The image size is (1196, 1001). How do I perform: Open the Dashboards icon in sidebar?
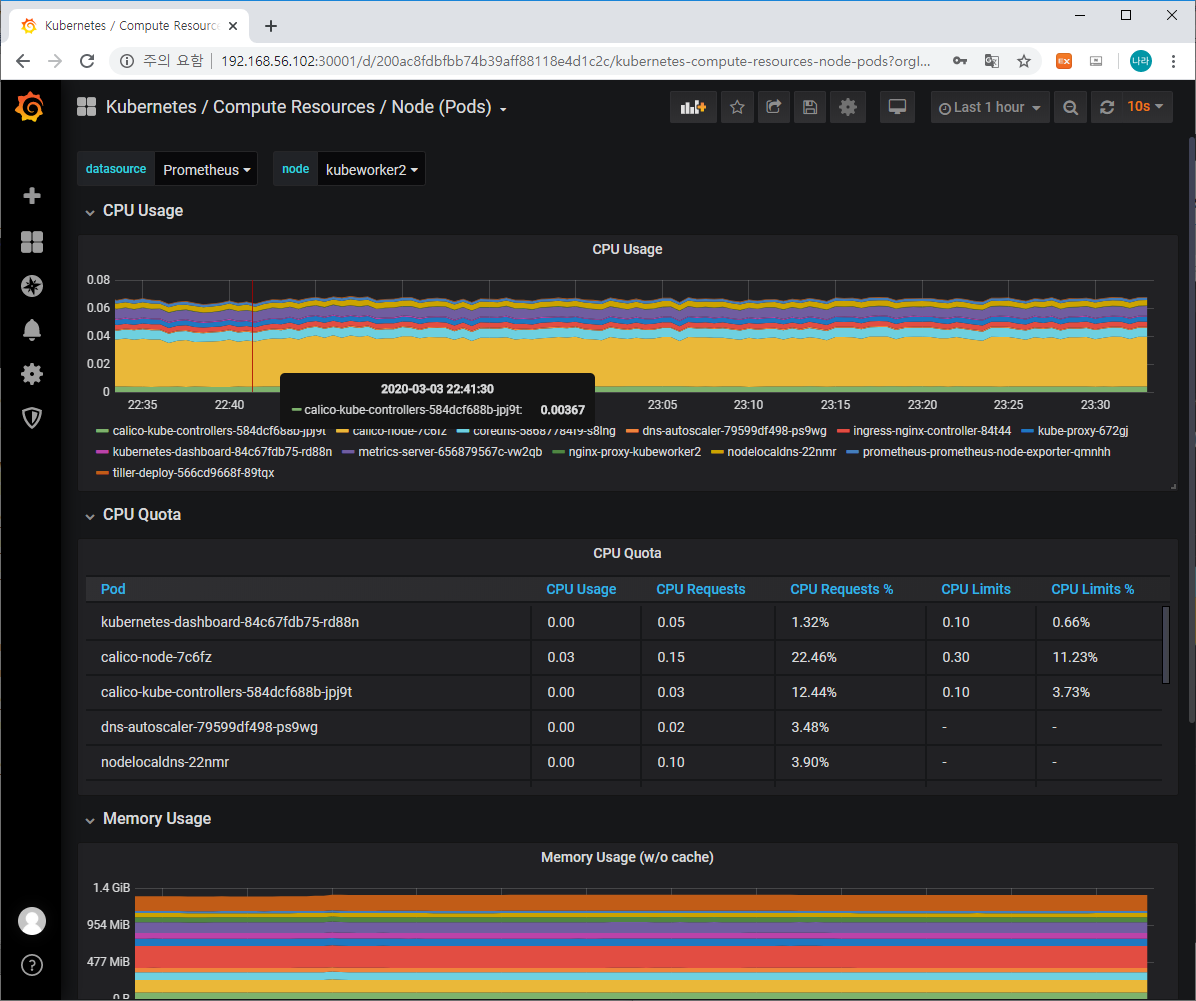[x=32, y=242]
